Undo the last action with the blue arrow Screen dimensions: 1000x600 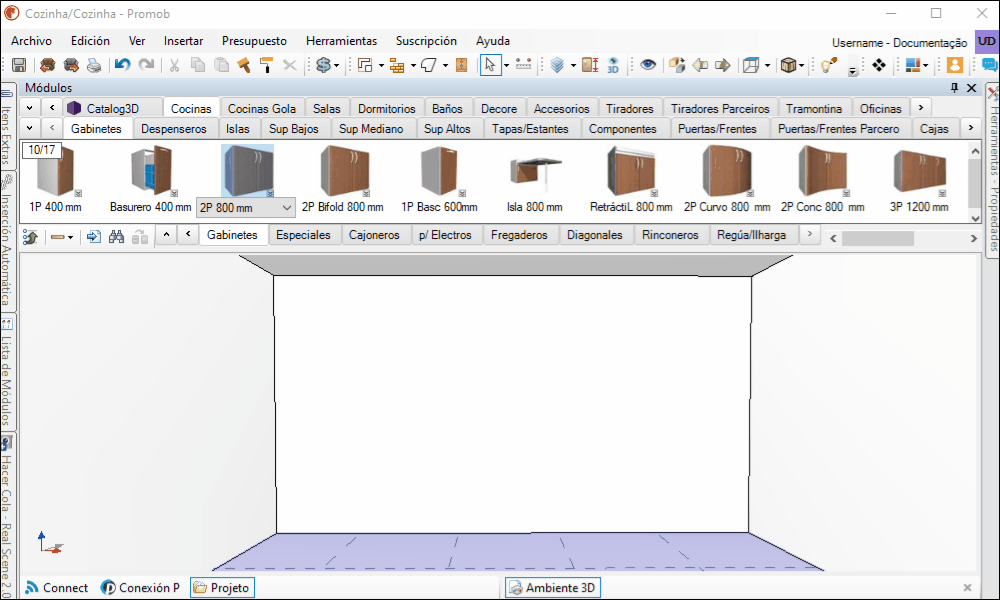click(x=122, y=65)
